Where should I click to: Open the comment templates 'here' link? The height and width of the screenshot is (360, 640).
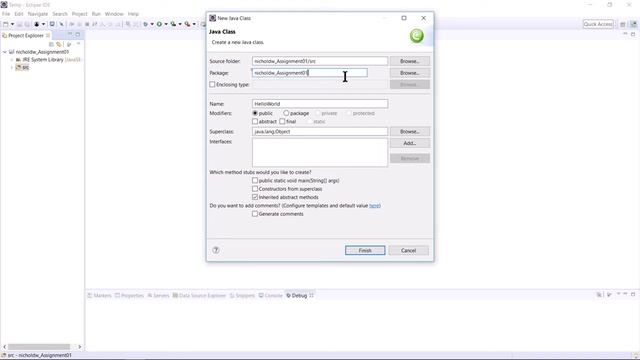tap(374, 206)
